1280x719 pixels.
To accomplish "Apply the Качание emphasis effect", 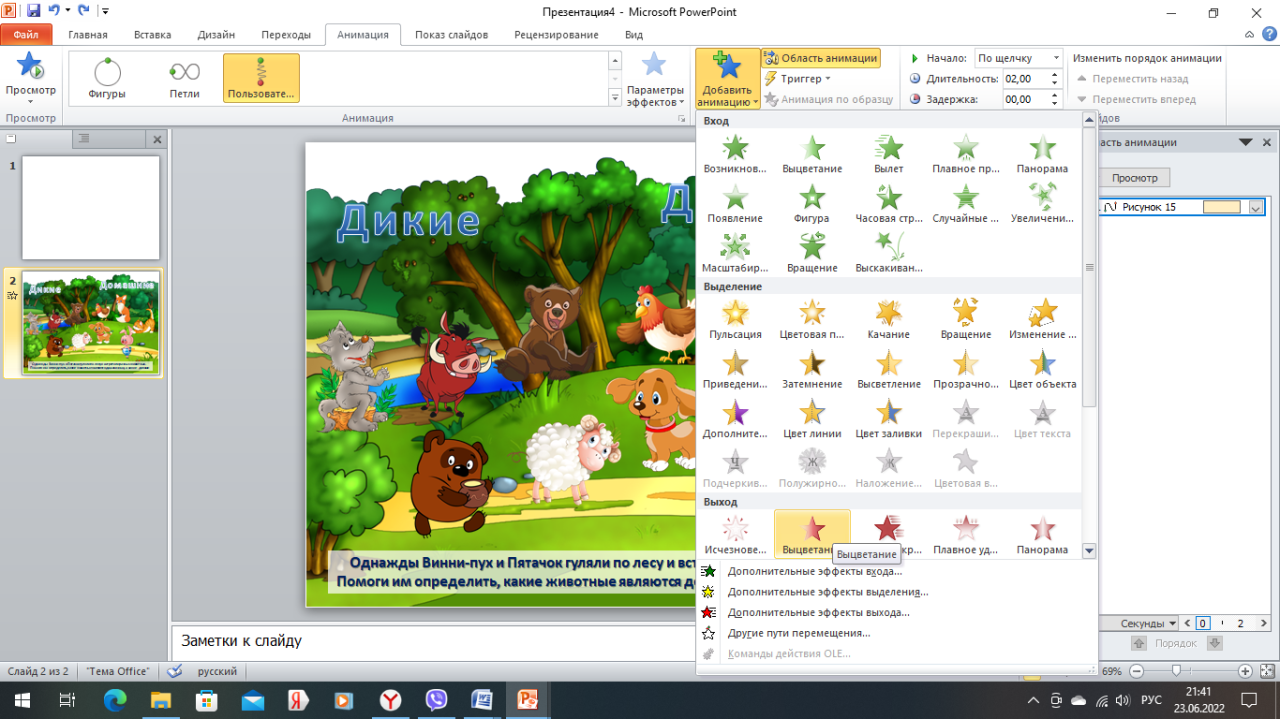I will [x=889, y=319].
